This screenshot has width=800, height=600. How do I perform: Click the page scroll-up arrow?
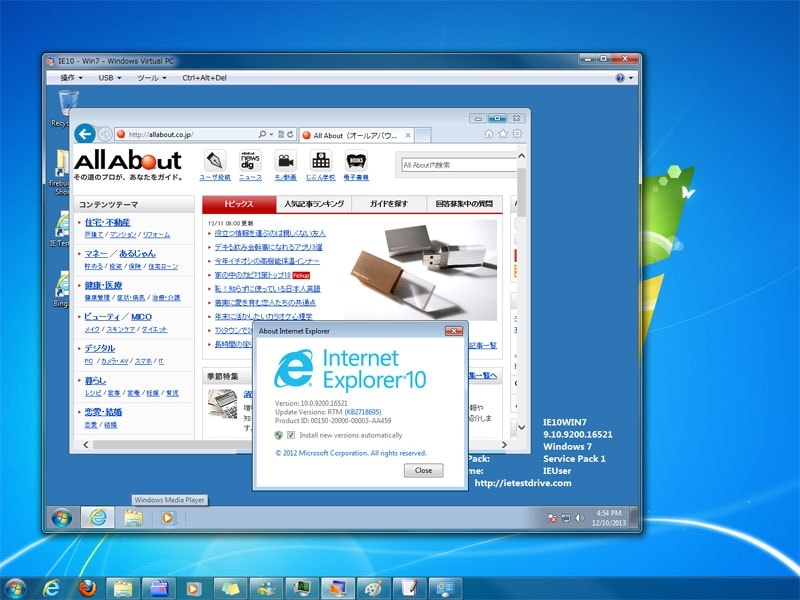(x=521, y=156)
